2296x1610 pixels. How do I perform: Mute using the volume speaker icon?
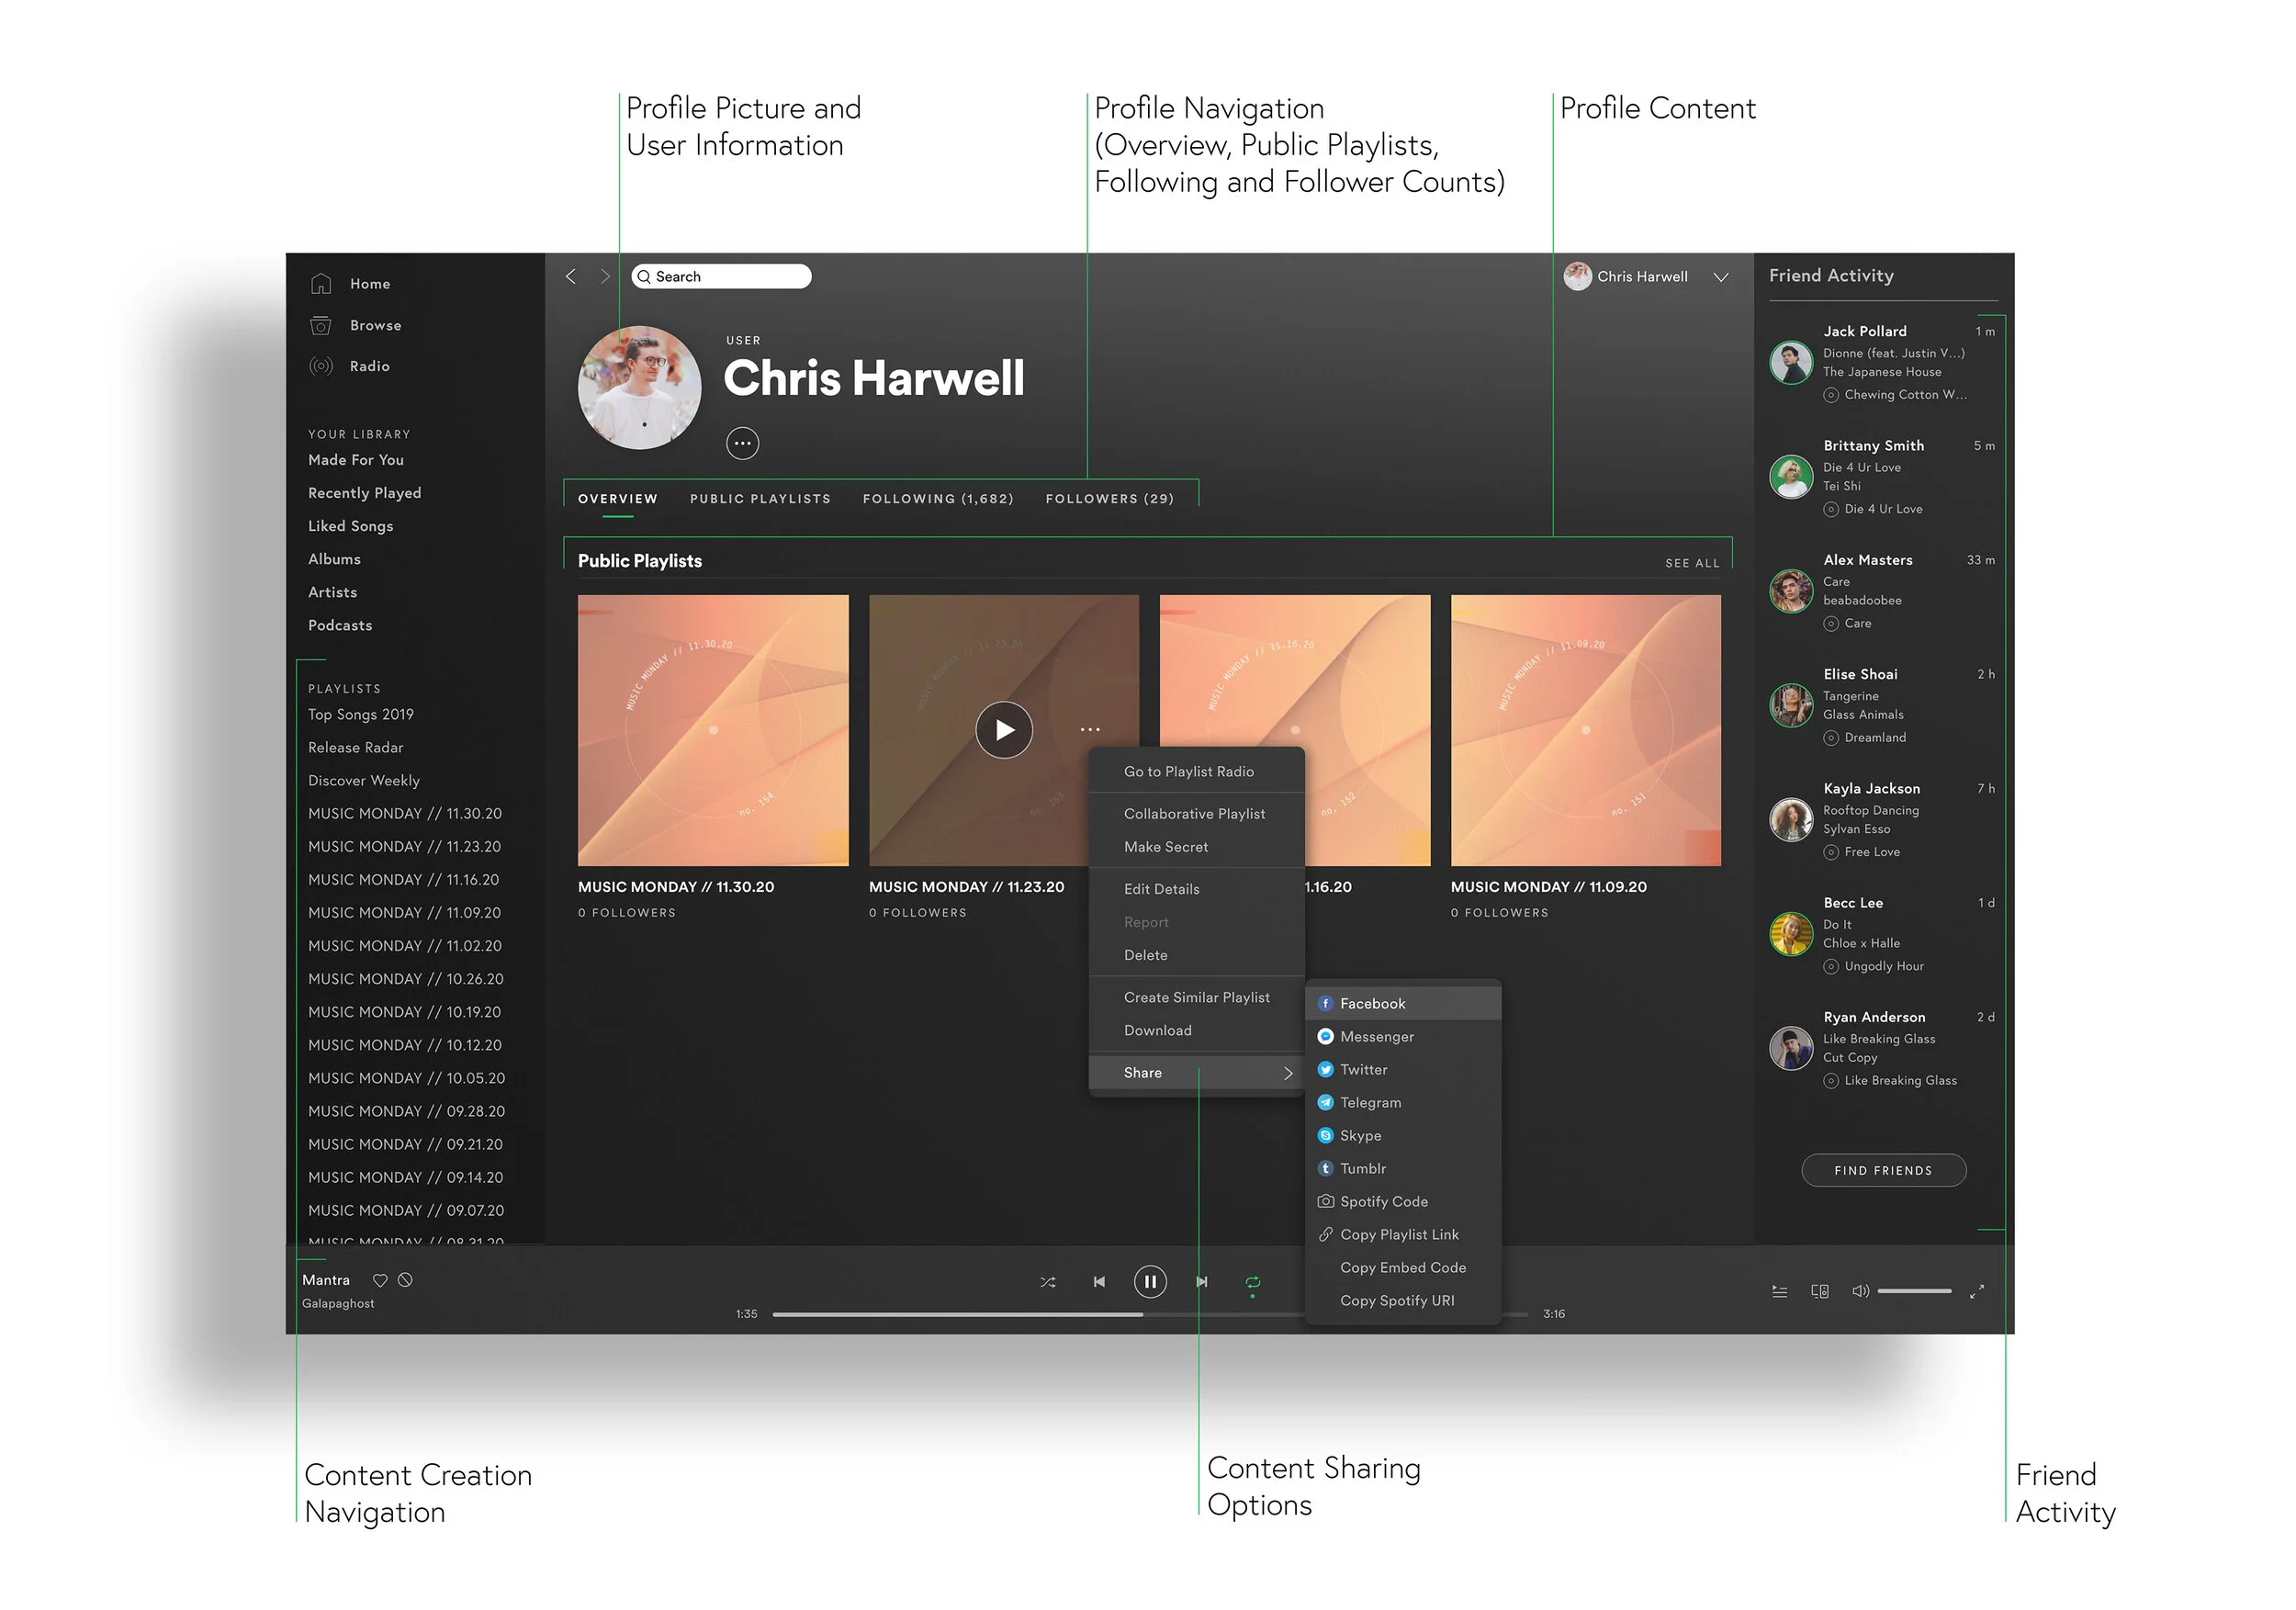coord(1860,1291)
